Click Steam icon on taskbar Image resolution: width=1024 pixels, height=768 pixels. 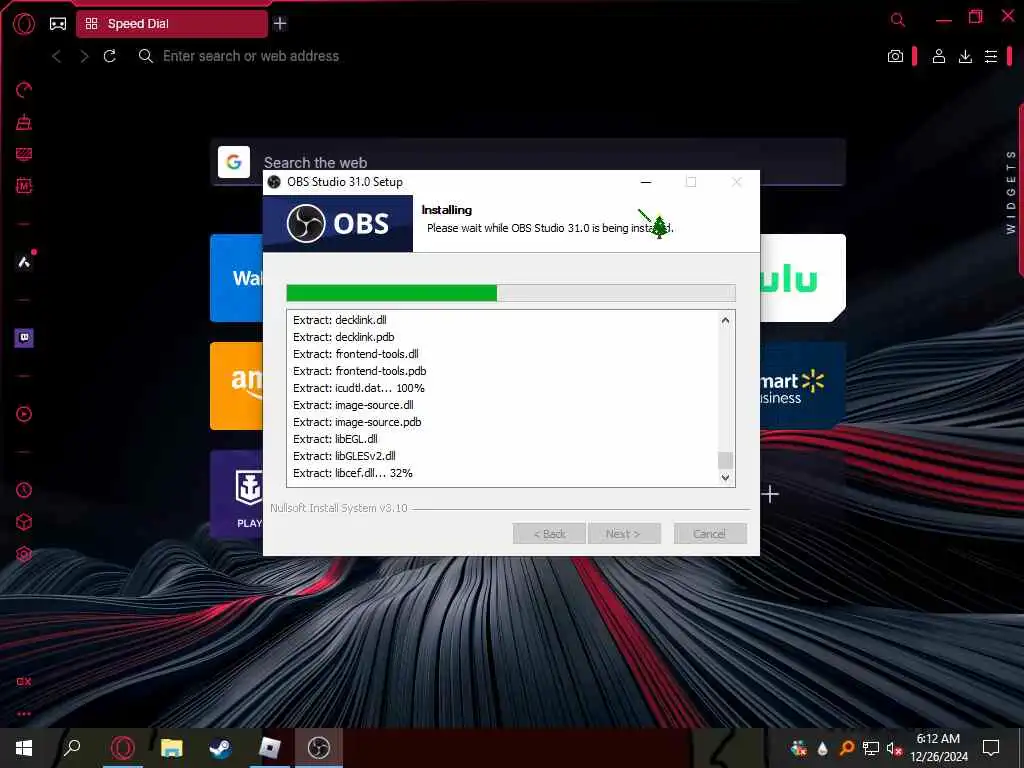point(220,748)
